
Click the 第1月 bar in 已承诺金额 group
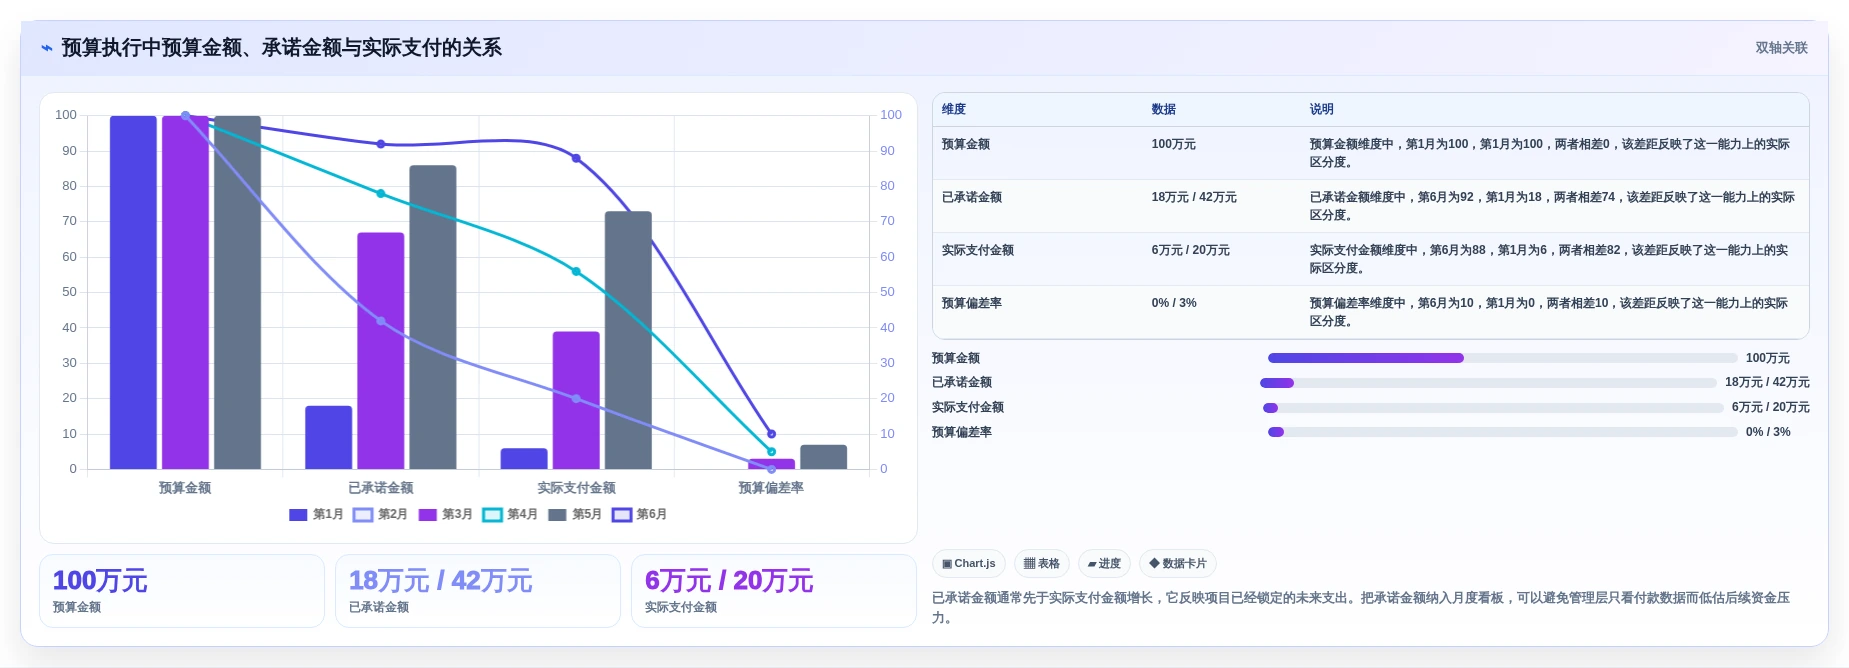point(329,437)
